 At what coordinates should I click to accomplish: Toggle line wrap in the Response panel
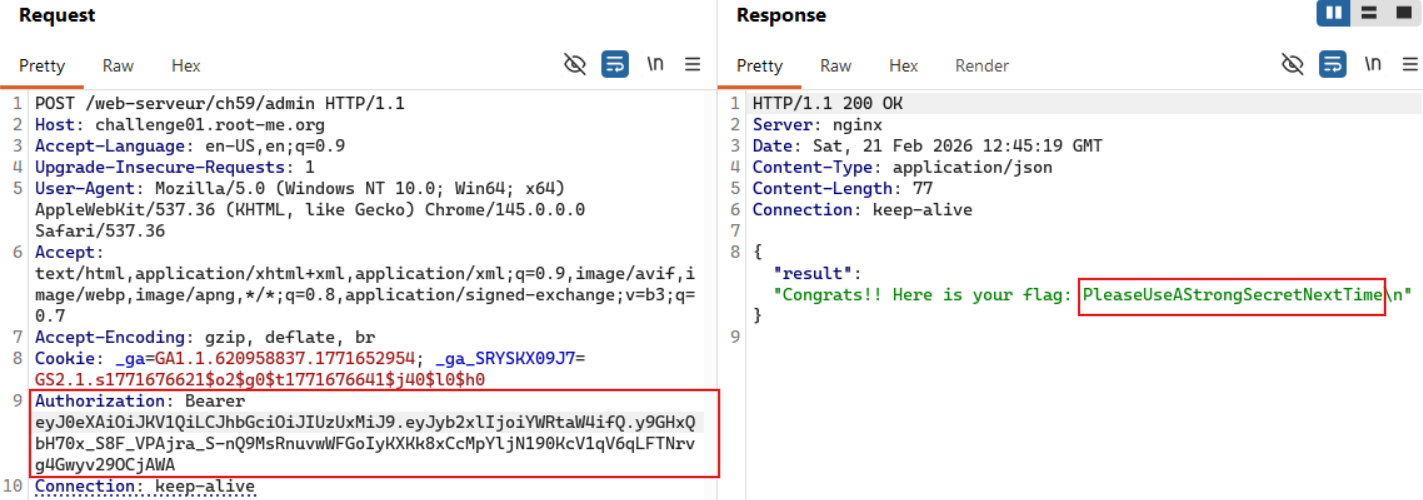pyautogui.click(x=1333, y=65)
